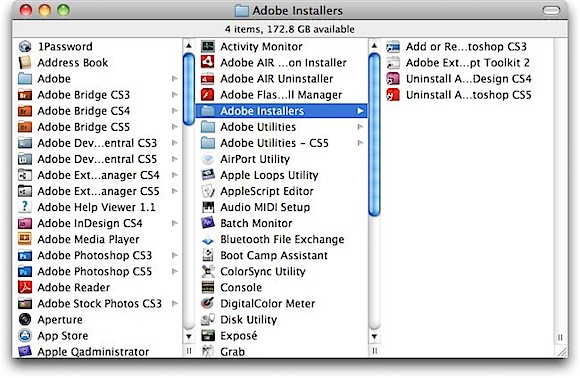580x378 pixels.
Task: Click the Adobe AIR Uninstaller icon
Action: pos(208,78)
